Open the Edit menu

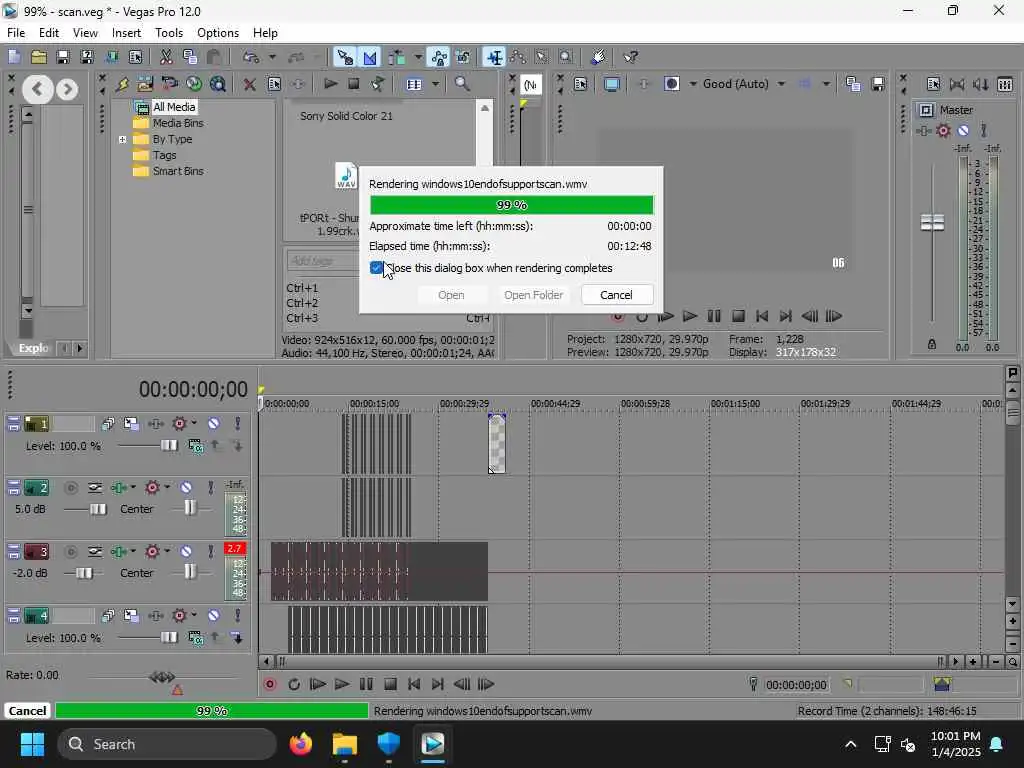[x=49, y=33]
